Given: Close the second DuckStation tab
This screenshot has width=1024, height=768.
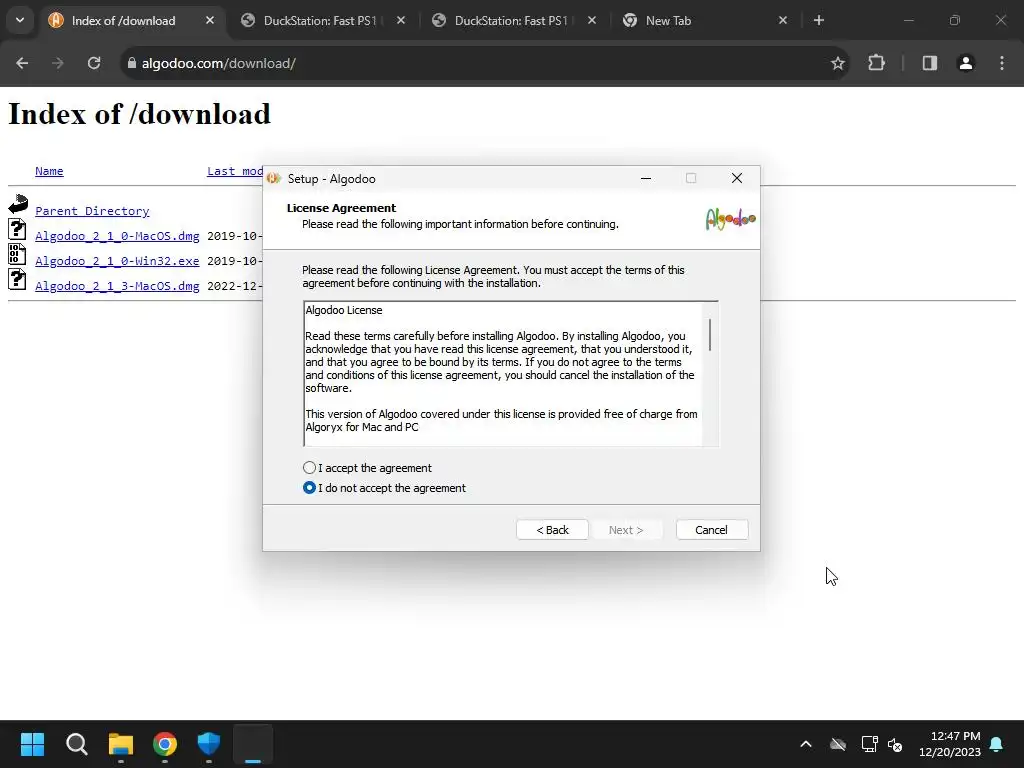Looking at the screenshot, I should pyautogui.click(x=592, y=20).
